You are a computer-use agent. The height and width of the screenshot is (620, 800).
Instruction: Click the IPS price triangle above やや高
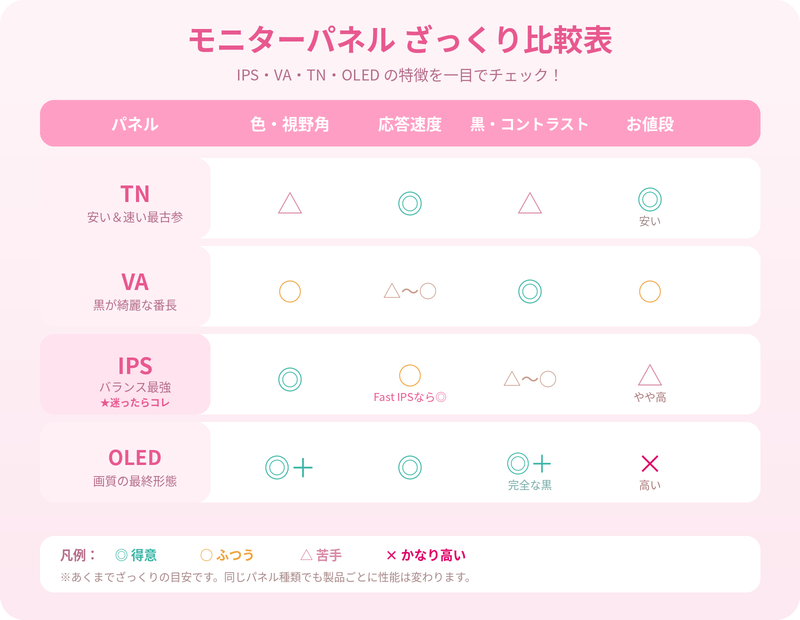point(649,375)
